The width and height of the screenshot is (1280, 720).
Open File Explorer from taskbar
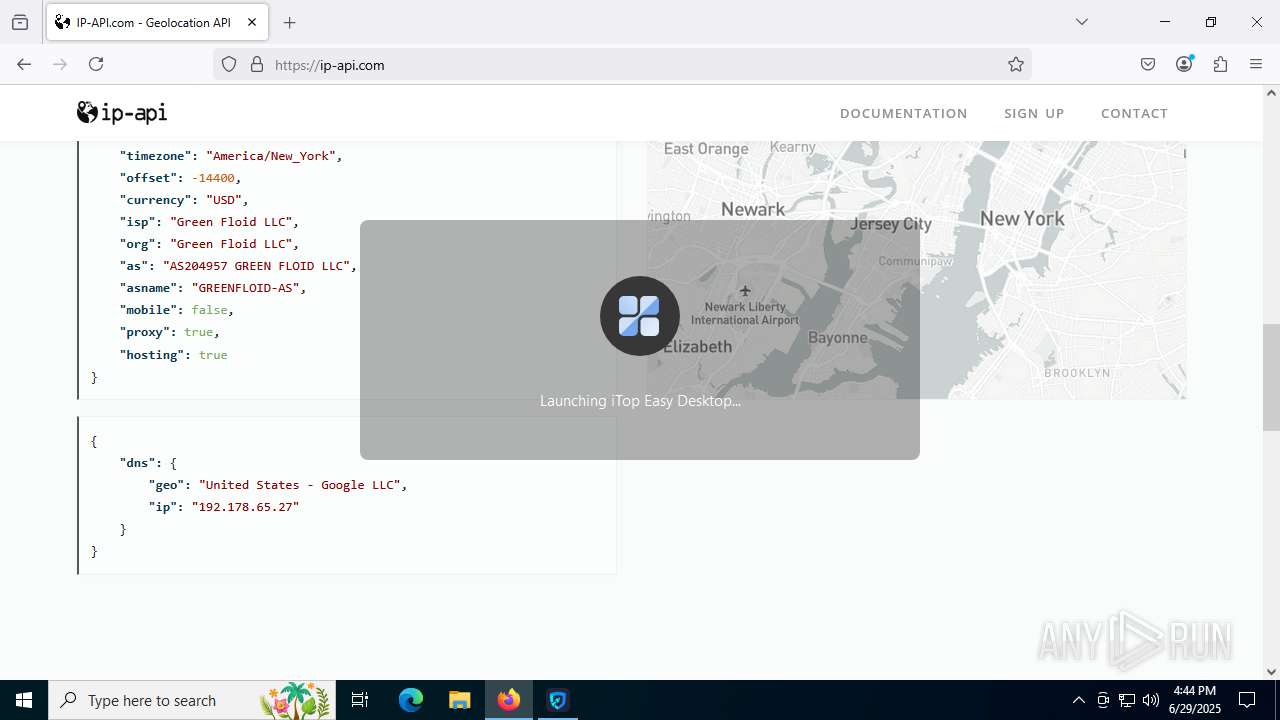click(459, 700)
